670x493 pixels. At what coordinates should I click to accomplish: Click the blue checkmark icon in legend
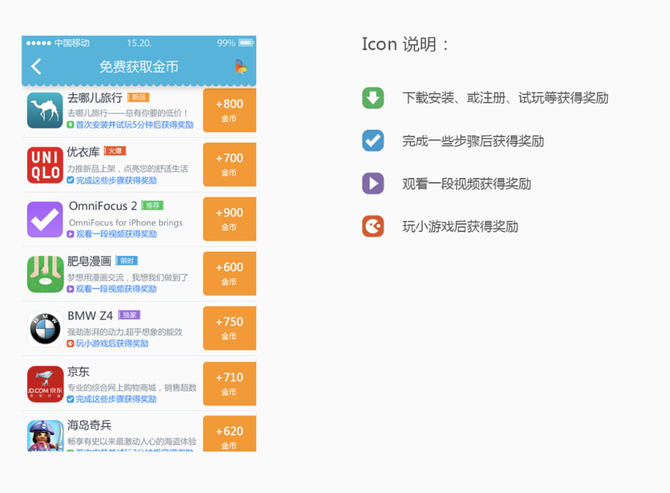tap(373, 141)
